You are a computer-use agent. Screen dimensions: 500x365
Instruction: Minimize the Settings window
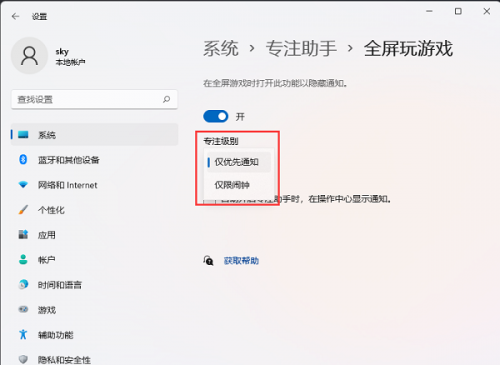(x=429, y=11)
